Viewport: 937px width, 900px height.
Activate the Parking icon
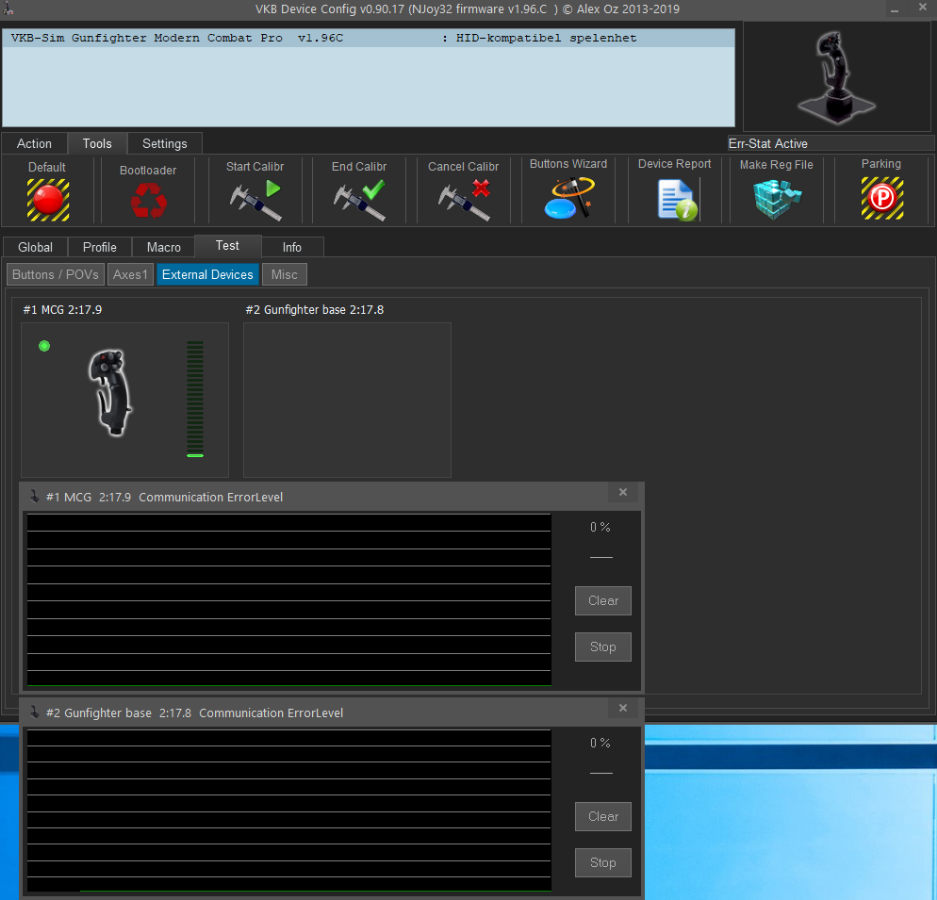[x=882, y=198]
